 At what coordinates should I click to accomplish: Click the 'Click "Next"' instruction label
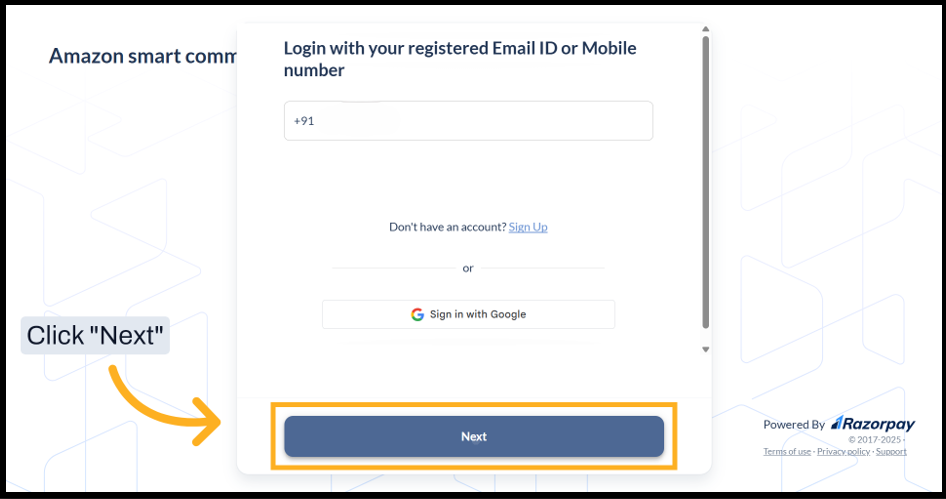(95, 336)
